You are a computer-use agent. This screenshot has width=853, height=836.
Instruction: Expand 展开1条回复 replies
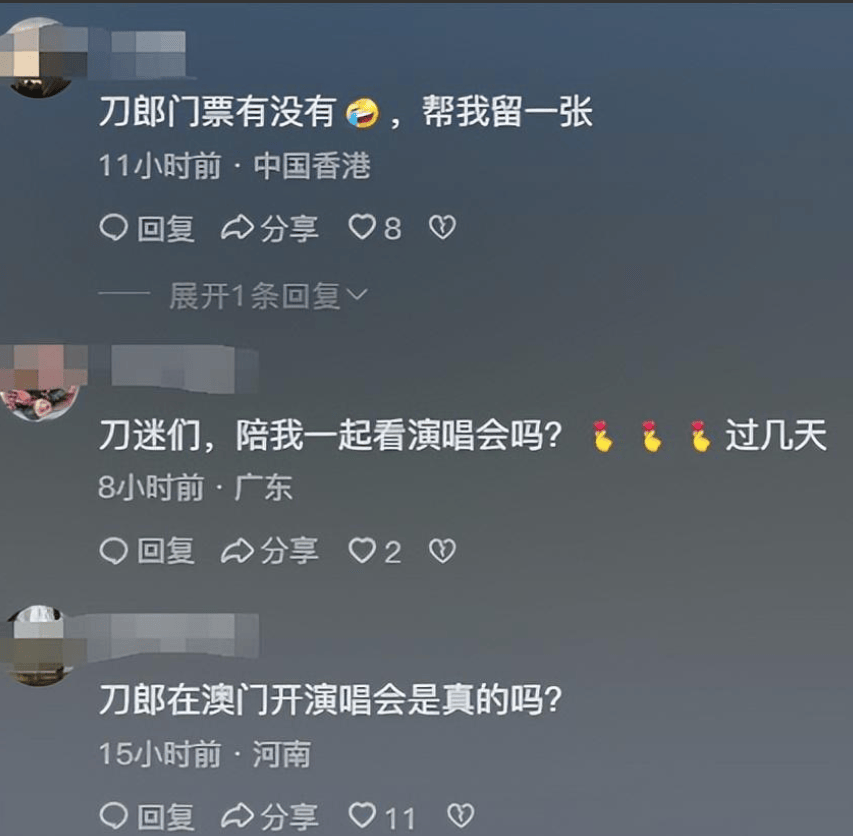point(255,296)
